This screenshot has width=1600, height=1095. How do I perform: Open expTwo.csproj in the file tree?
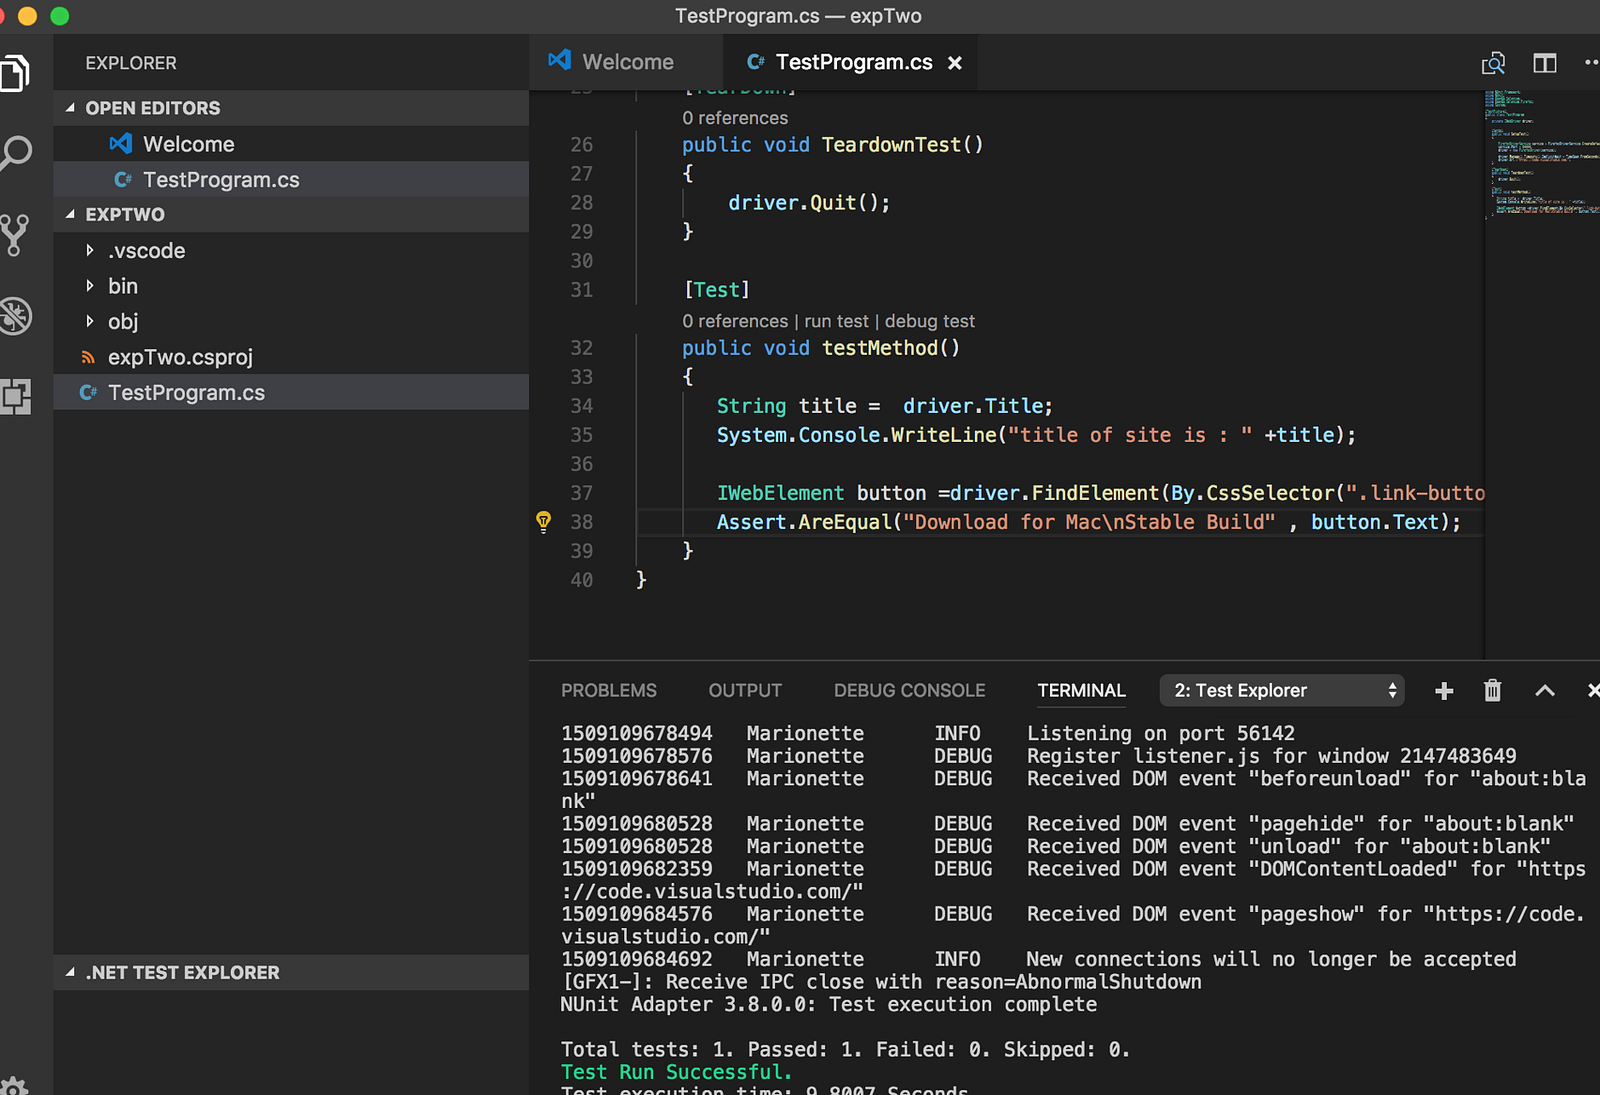[291, 357]
